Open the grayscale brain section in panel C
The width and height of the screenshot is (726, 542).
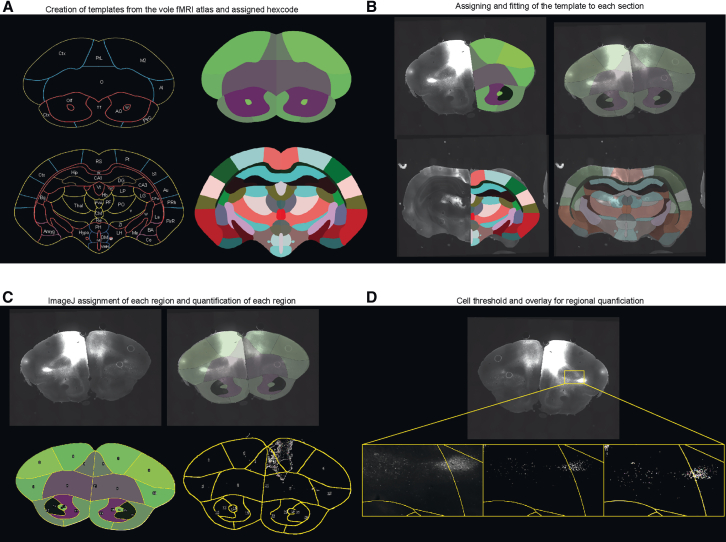(85, 367)
